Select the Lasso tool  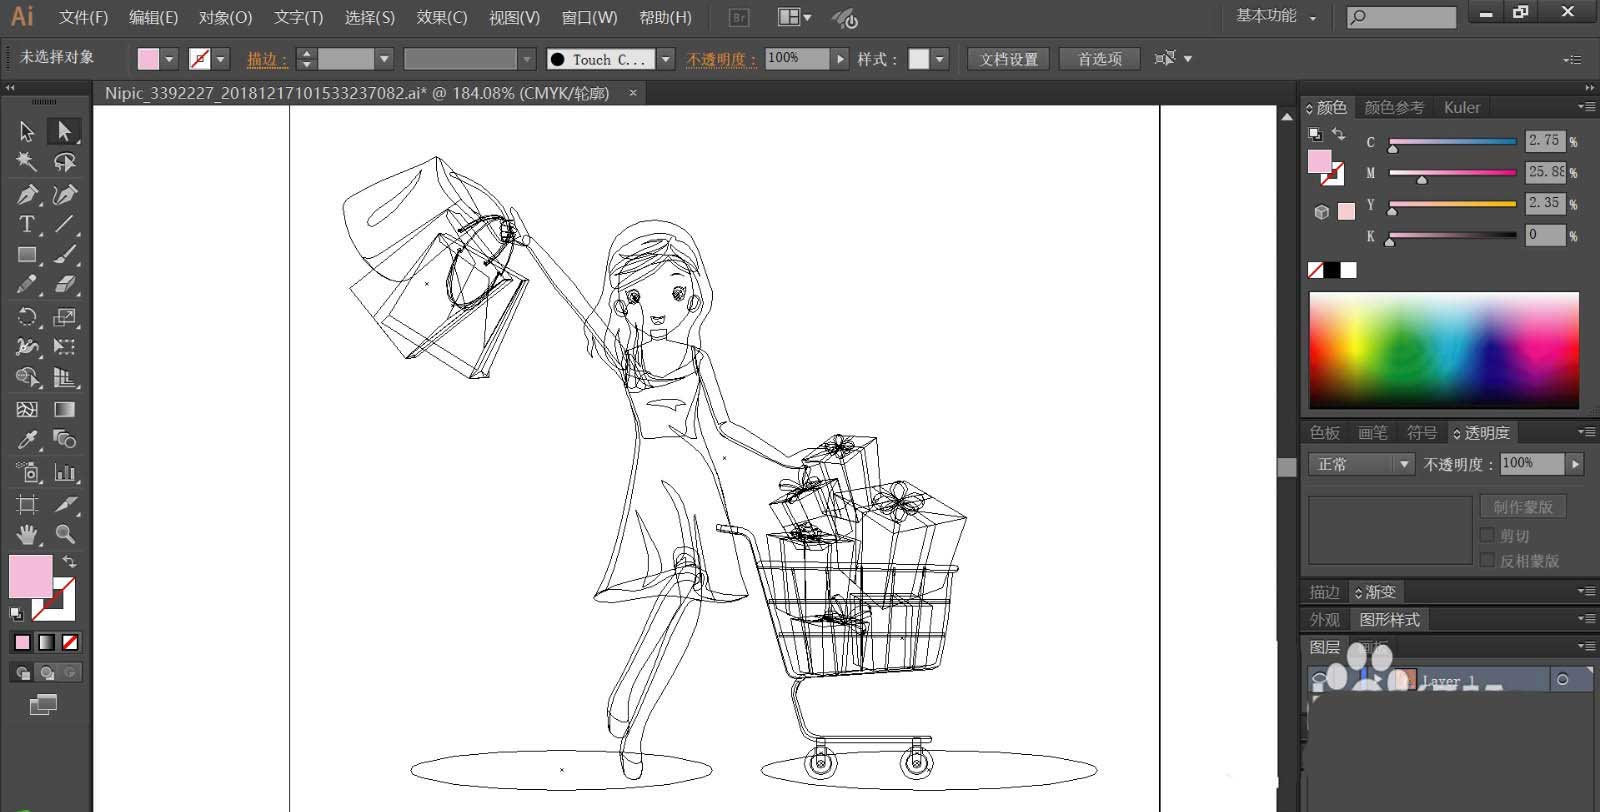tap(64, 162)
